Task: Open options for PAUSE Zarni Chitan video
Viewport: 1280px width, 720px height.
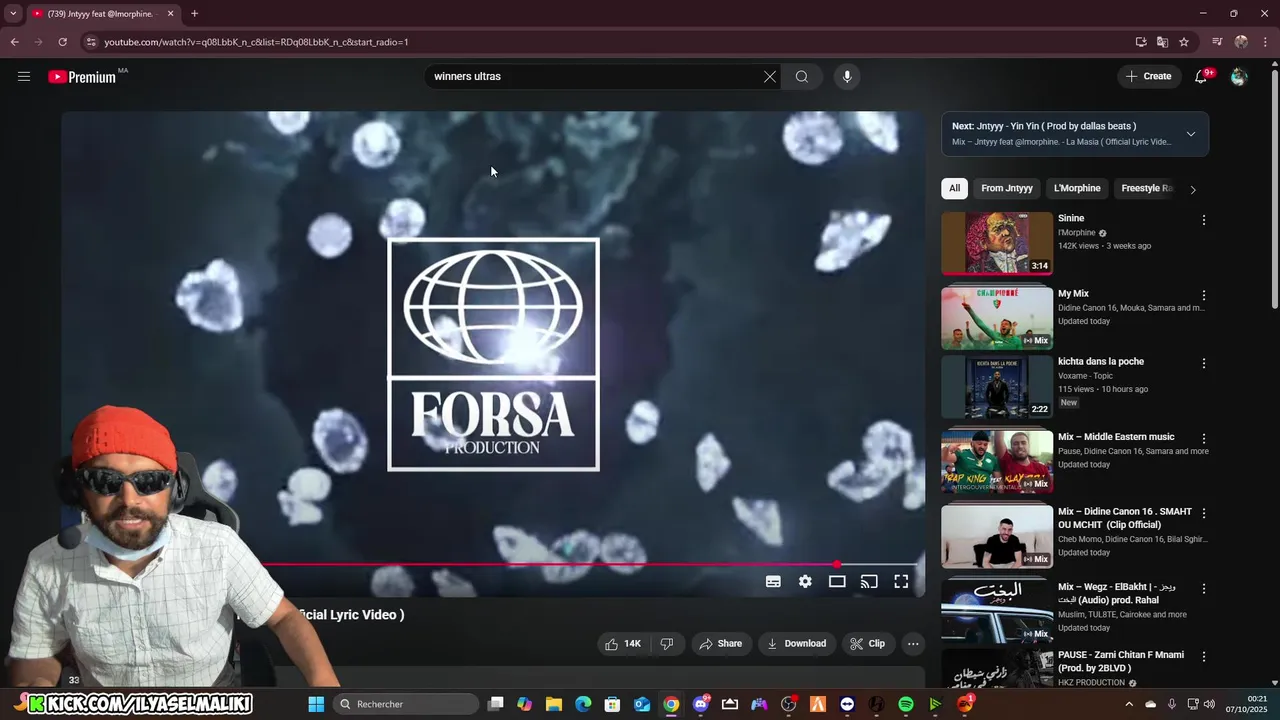Action: [x=1204, y=657]
